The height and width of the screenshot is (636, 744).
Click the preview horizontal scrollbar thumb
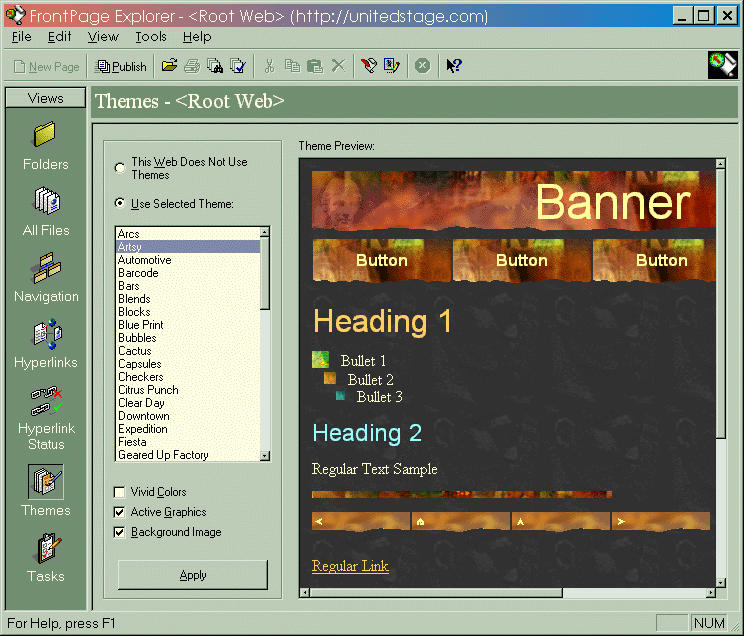click(436, 592)
